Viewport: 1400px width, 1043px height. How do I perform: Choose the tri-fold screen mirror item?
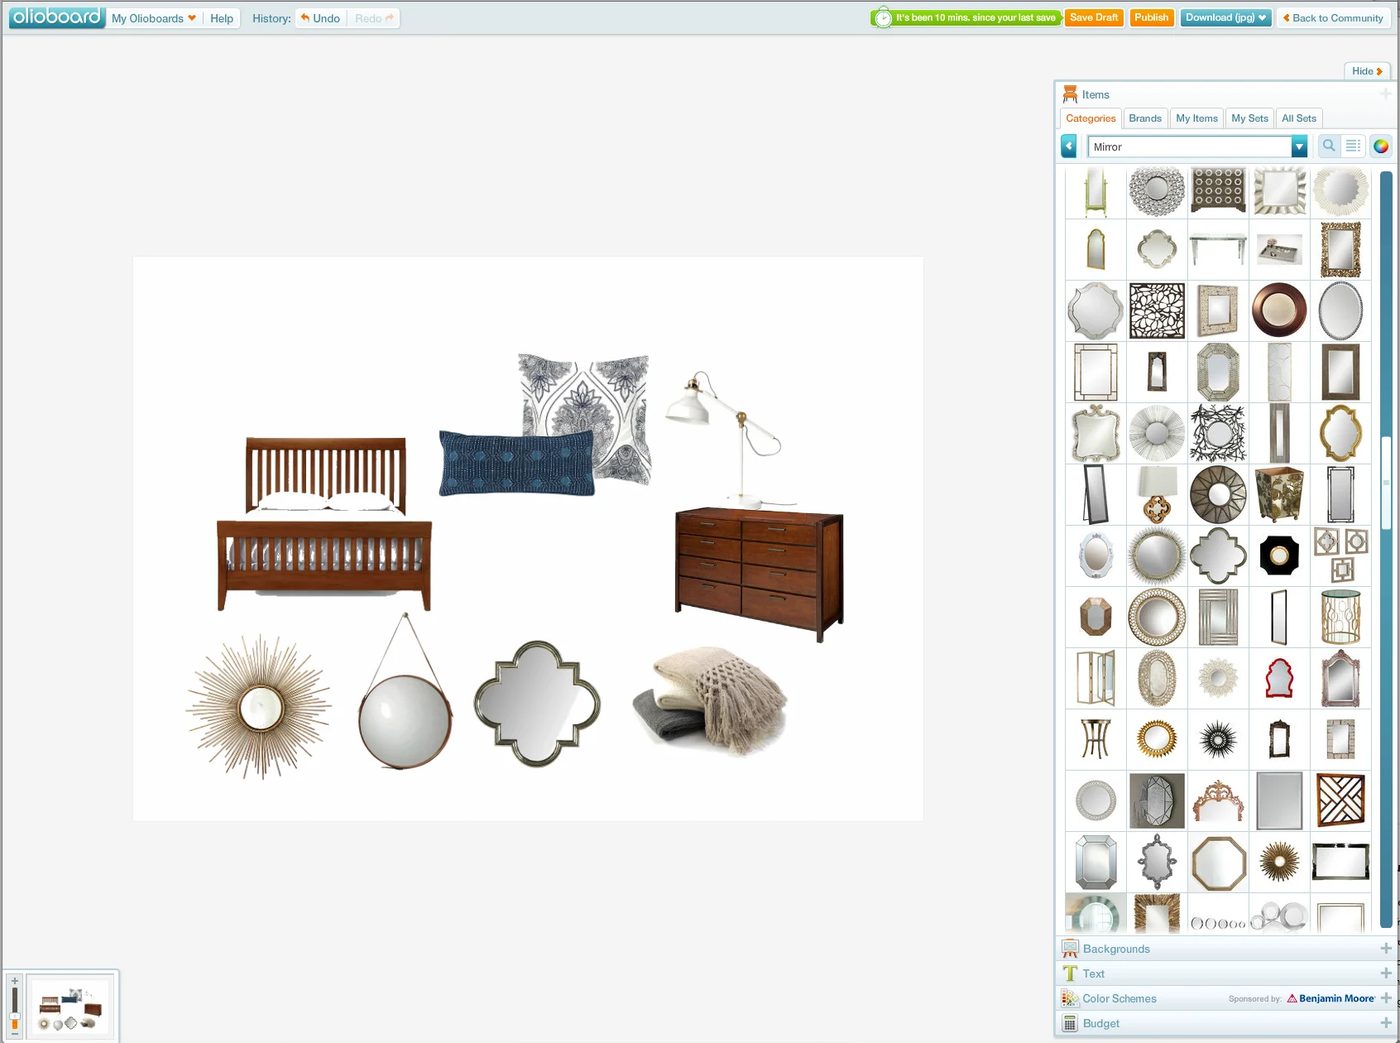tap(1096, 678)
